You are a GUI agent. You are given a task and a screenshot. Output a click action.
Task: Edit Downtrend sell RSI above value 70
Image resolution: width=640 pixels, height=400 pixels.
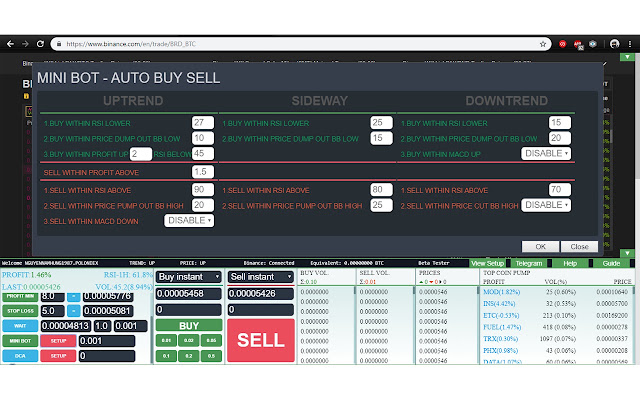[x=560, y=189]
